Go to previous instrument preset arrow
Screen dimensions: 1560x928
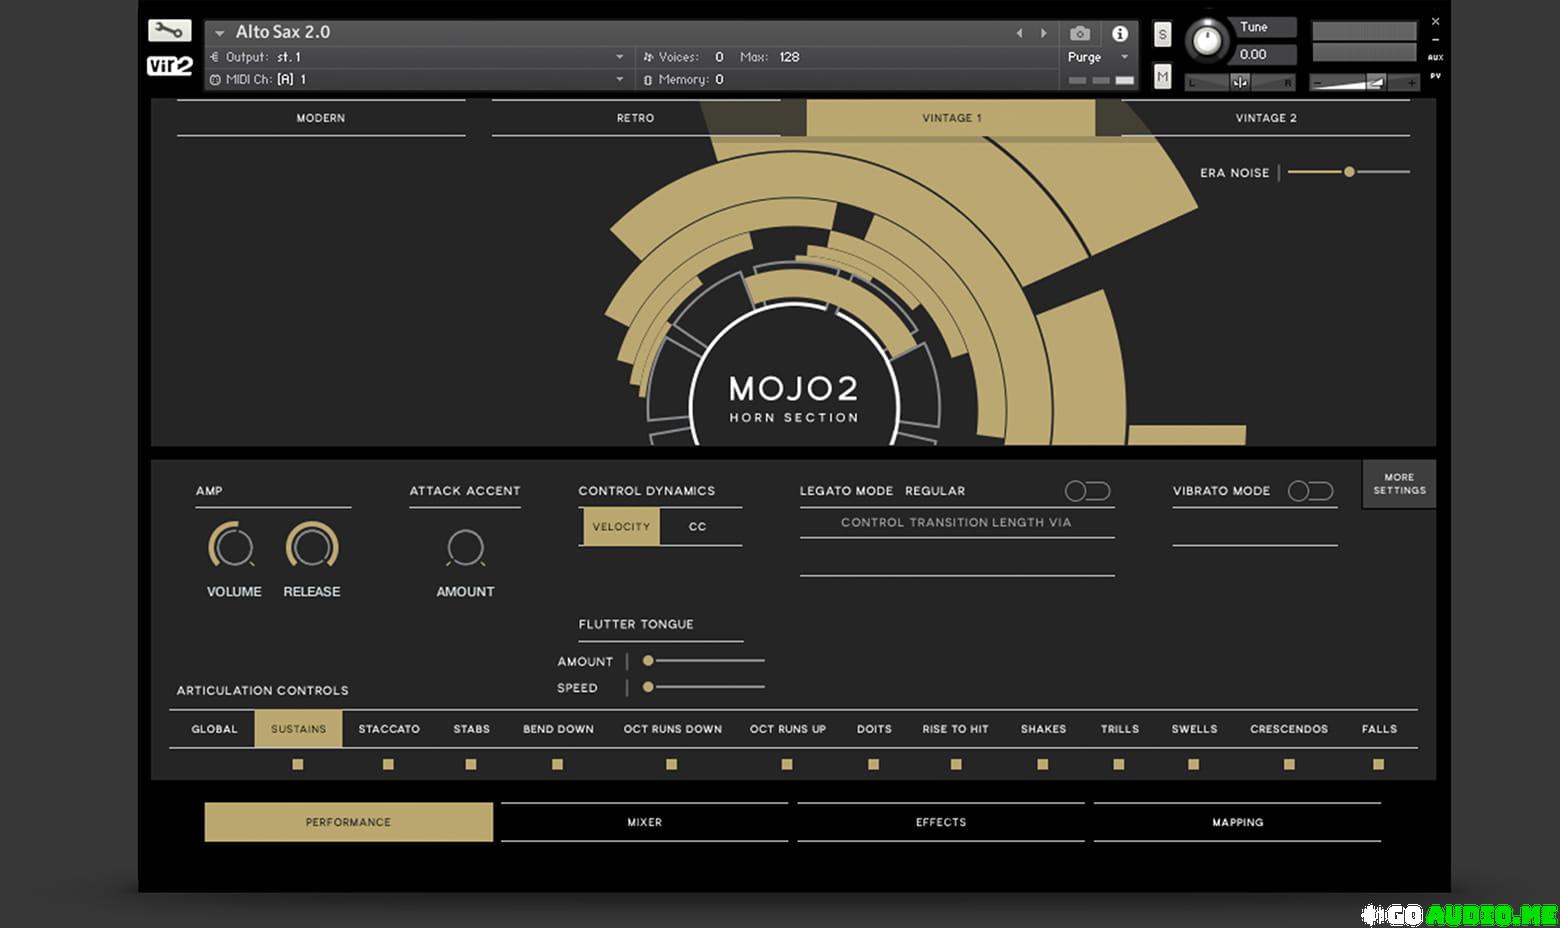point(1019,33)
